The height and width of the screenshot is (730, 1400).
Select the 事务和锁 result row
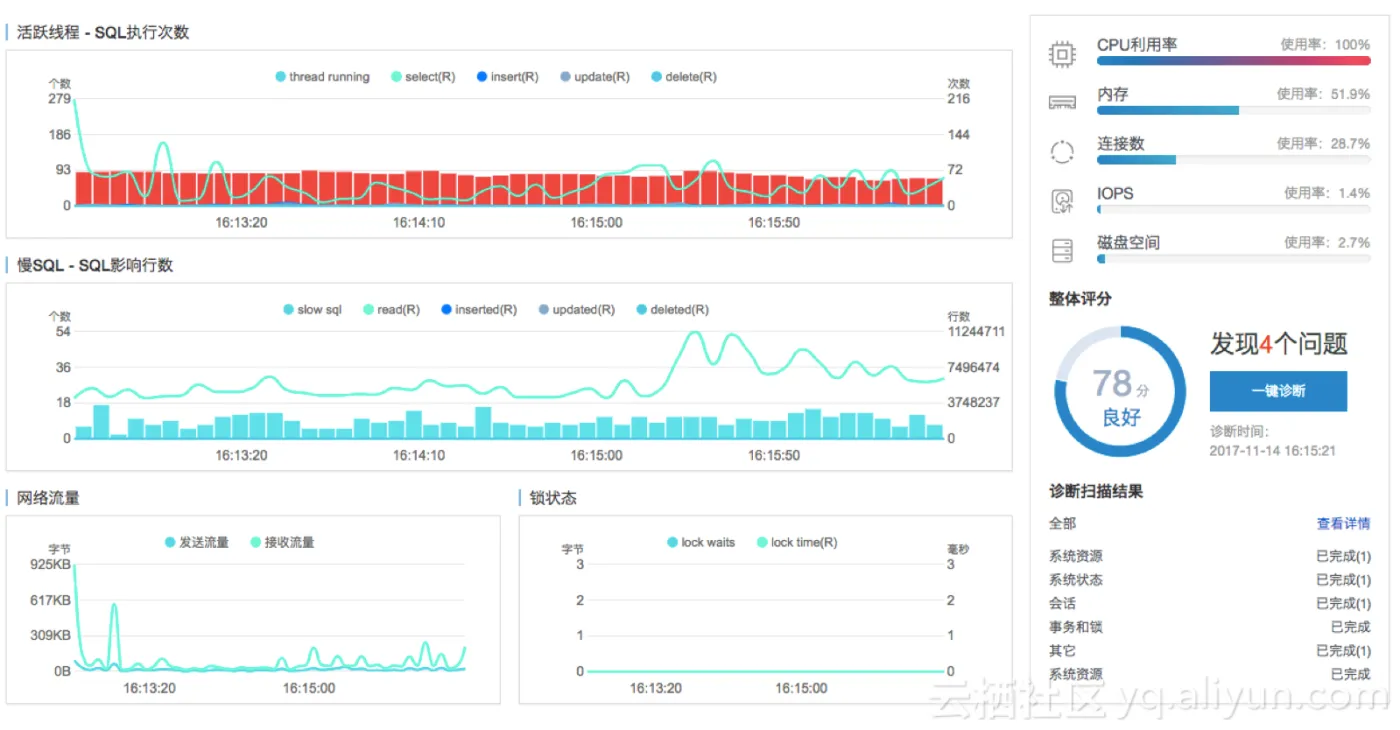pyautogui.click(x=1209, y=627)
